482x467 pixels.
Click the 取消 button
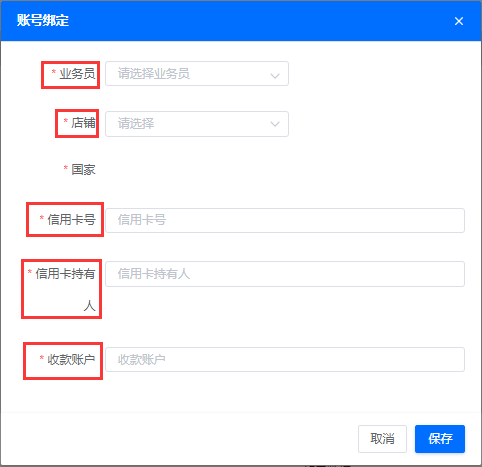pos(382,439)
